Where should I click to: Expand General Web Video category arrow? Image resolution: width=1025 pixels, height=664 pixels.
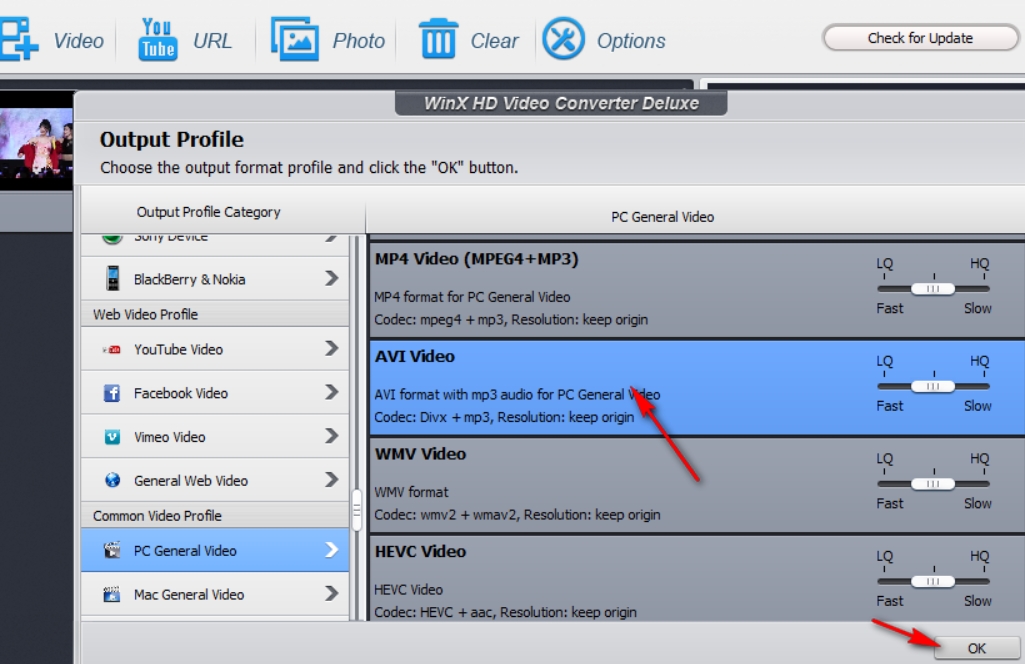click(331, 480)
